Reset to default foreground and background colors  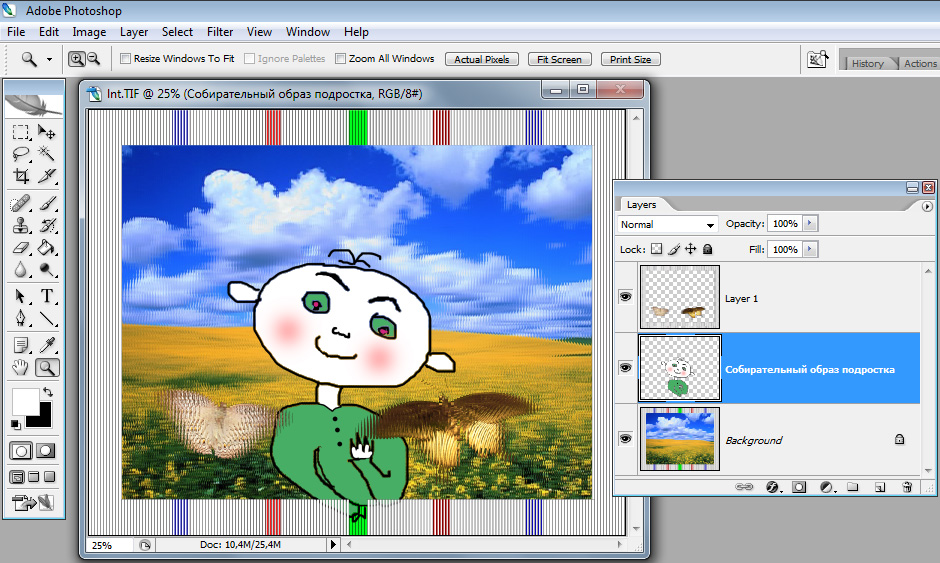pos(16,424)
